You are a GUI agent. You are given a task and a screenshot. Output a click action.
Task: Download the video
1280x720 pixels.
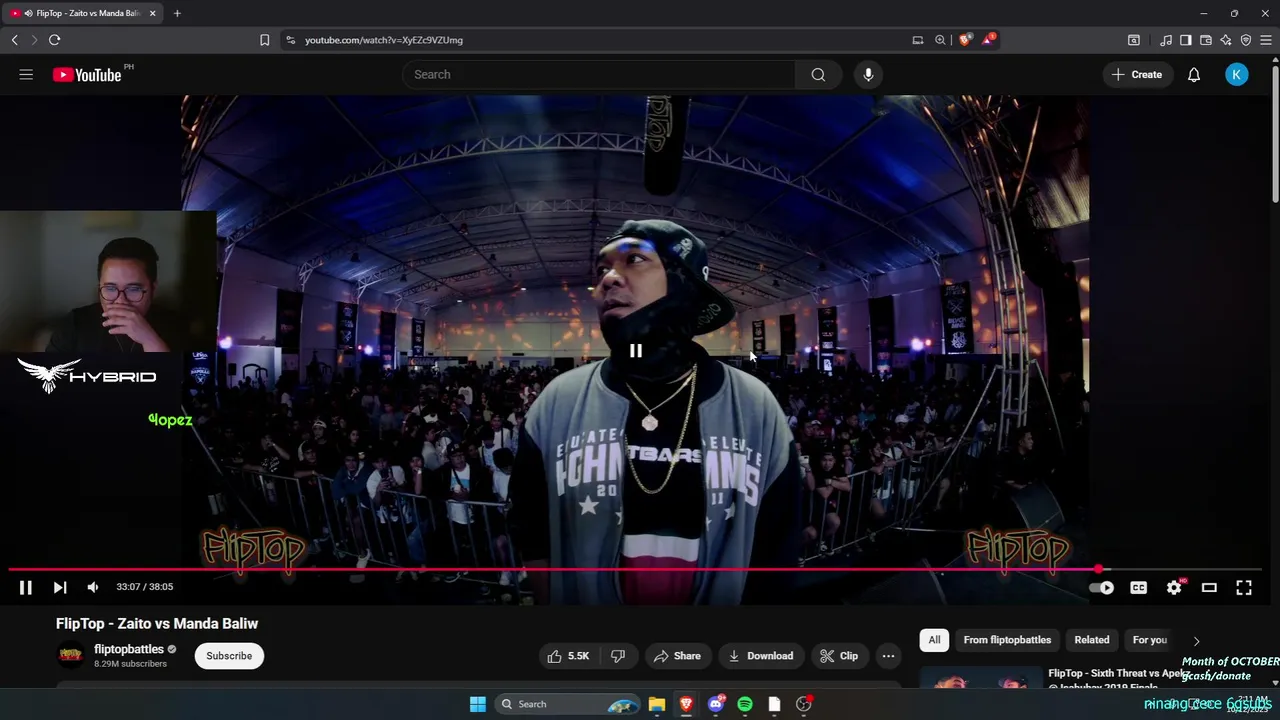coord(761,656)
